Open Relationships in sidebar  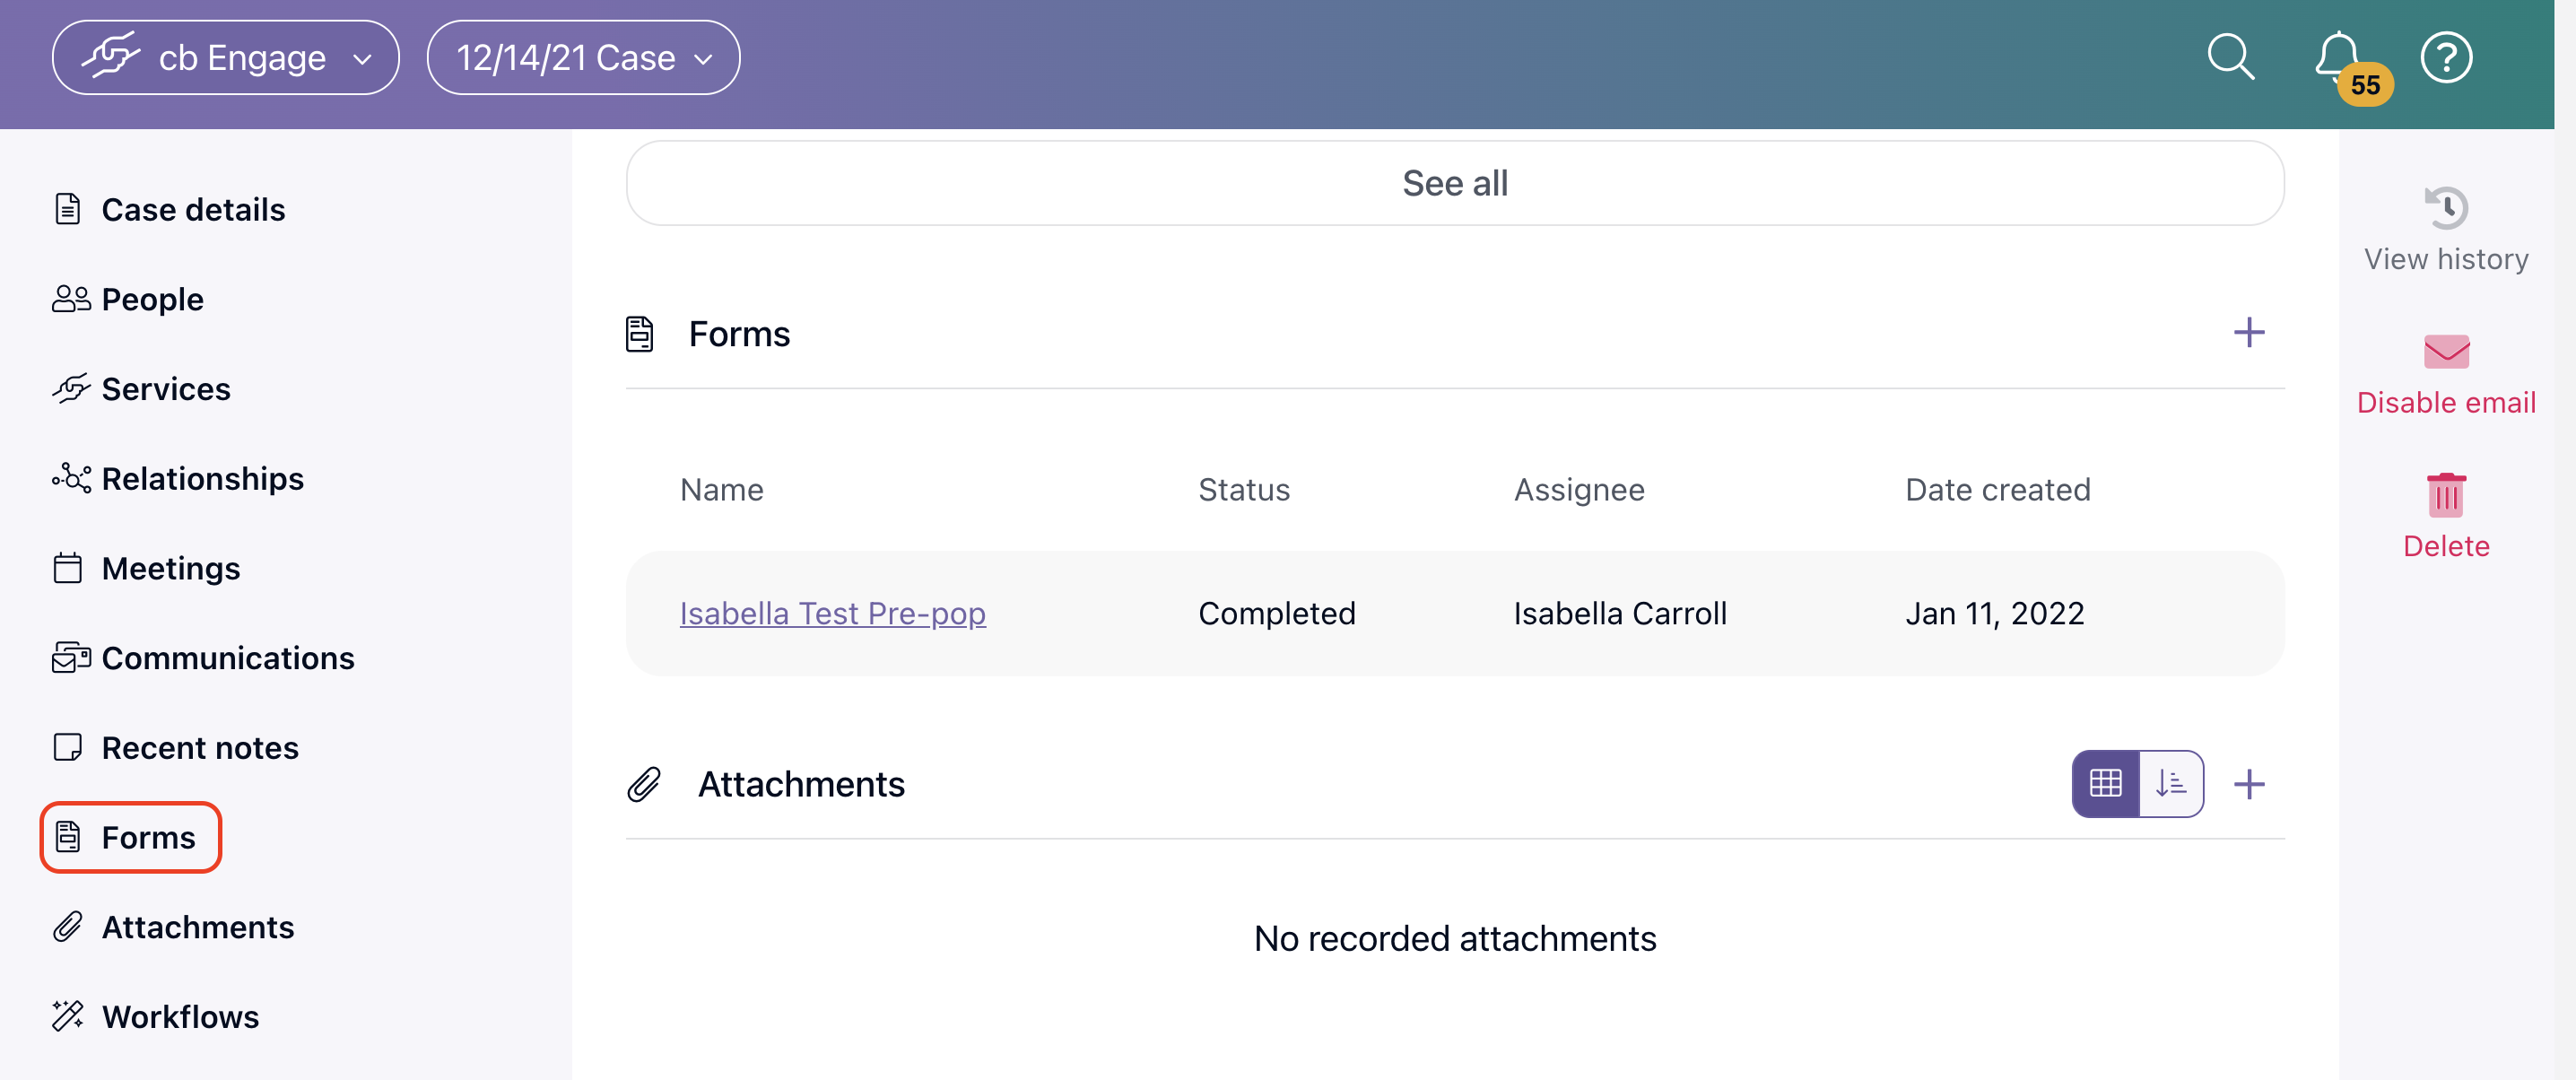[177, 478]
